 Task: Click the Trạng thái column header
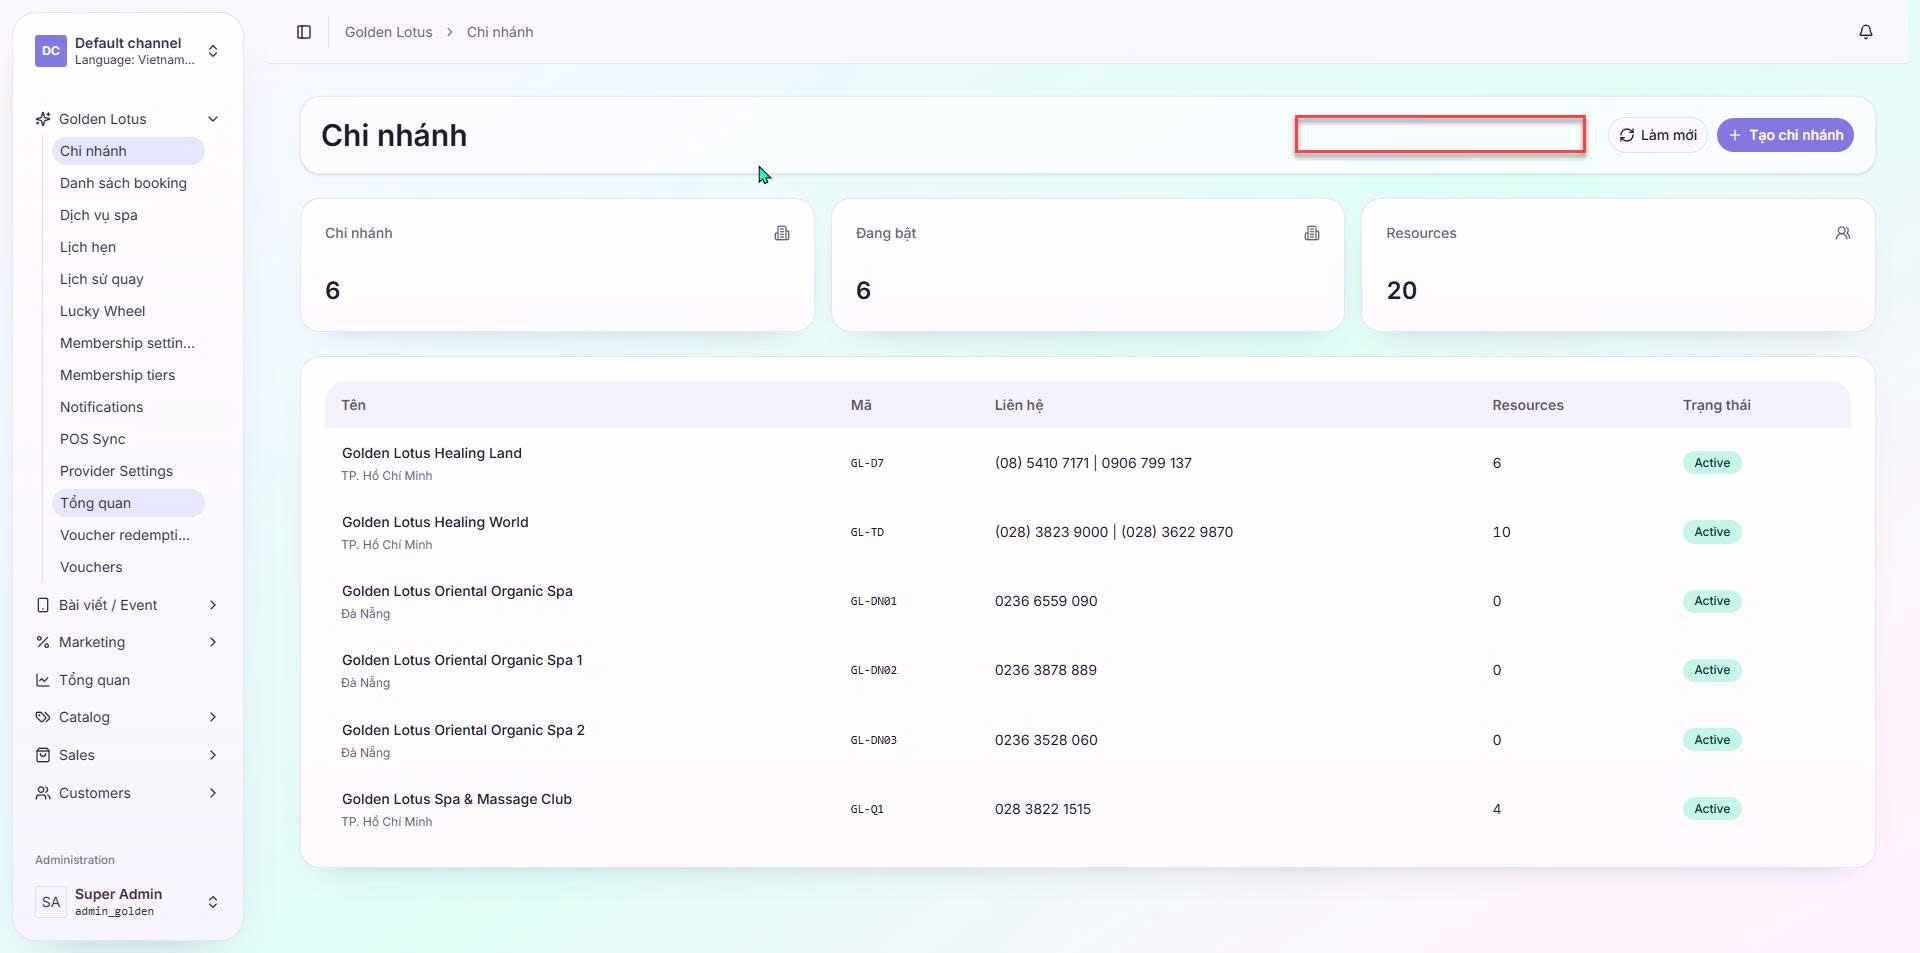[1717, 405]
